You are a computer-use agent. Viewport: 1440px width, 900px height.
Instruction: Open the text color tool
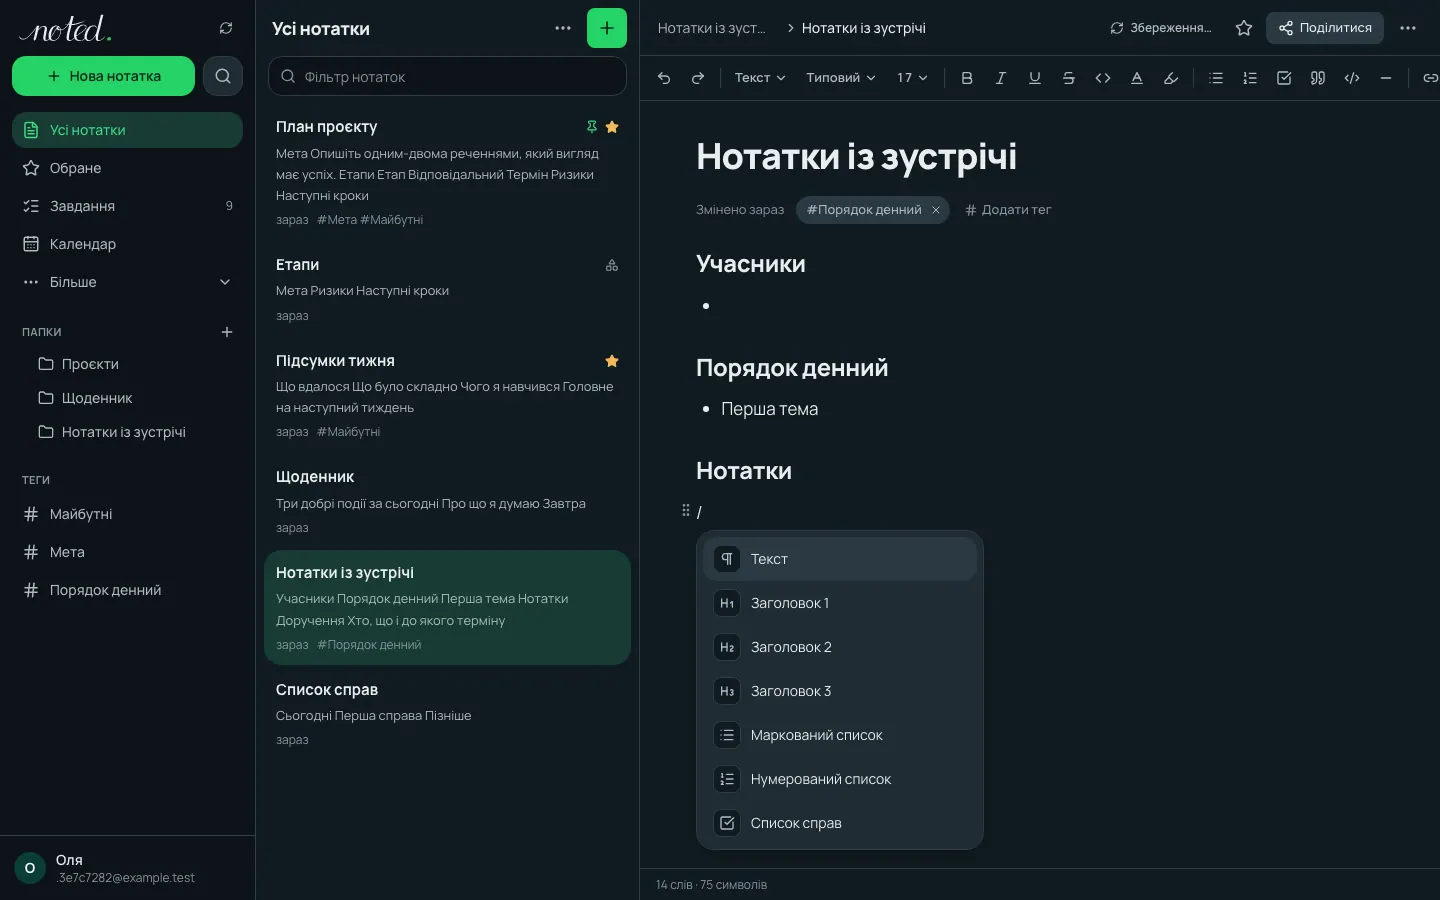click(x=1137, y=78)
